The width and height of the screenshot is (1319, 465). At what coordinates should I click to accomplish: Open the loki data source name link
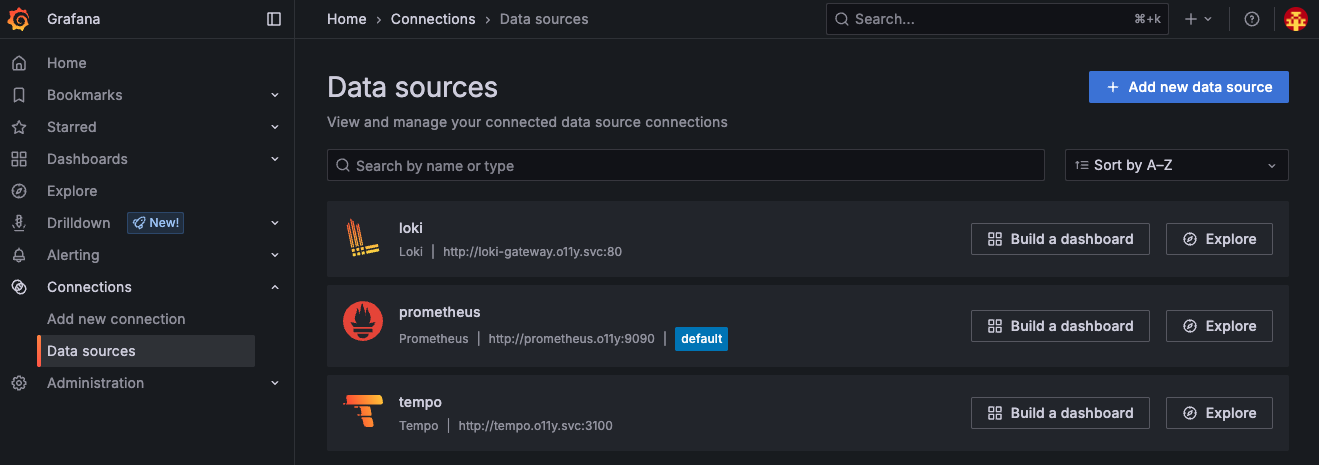pos(411,228)
